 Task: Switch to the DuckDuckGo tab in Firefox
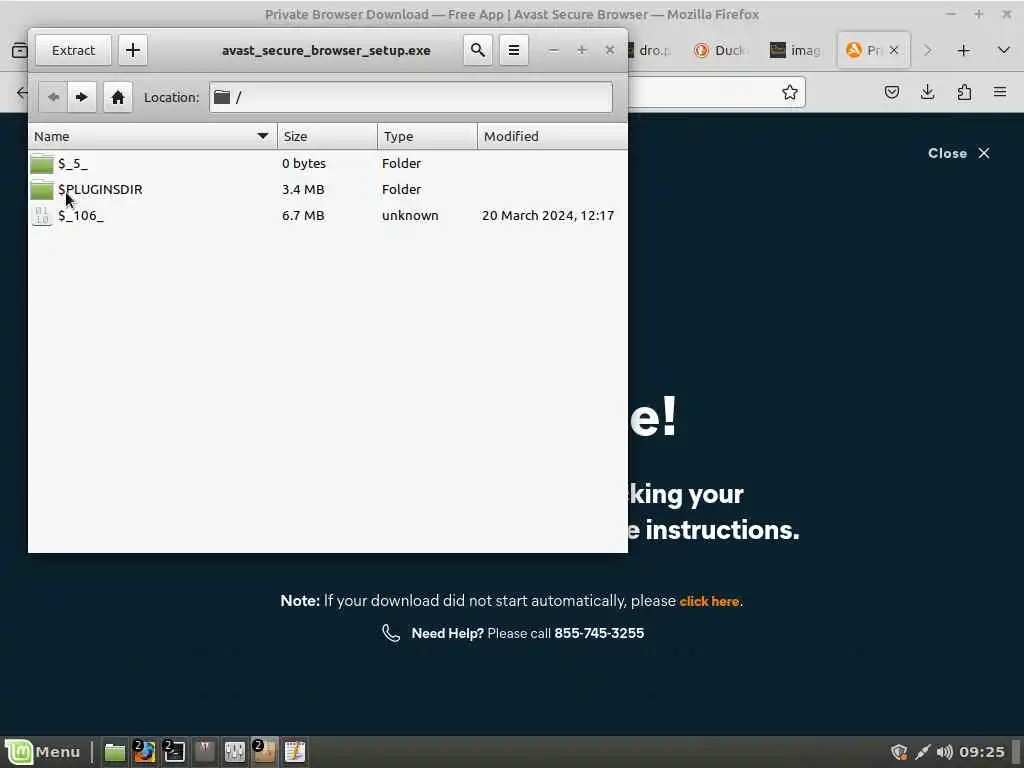[720, 50]
